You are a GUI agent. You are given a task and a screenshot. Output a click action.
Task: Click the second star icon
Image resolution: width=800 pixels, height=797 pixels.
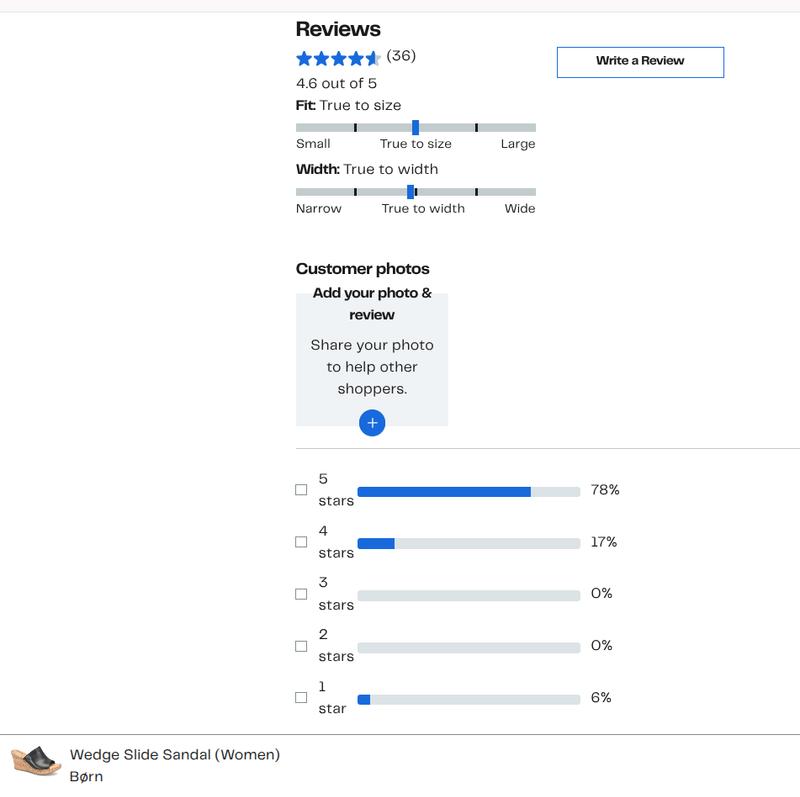[x=320, y=58]
